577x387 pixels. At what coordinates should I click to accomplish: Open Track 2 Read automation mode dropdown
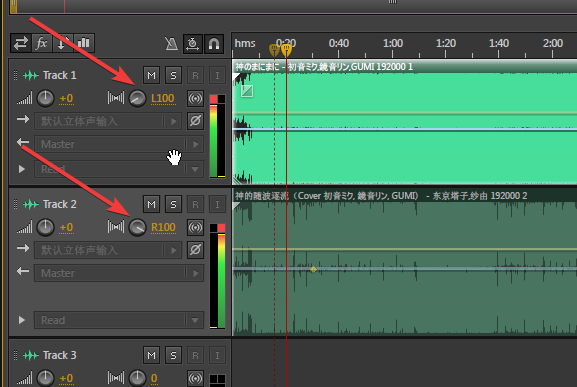(x=119, y=320)
